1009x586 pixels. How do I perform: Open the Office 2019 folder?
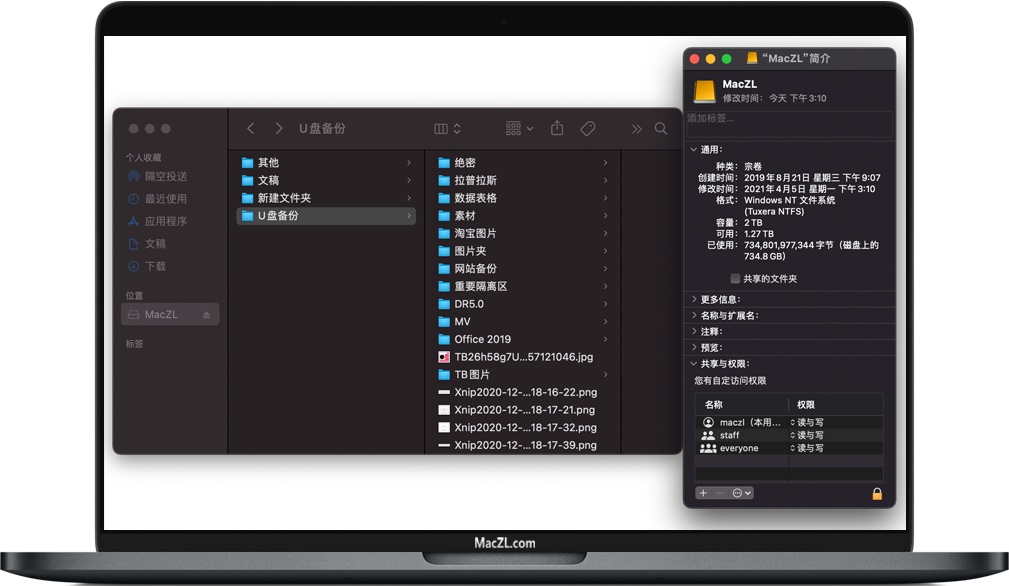tap(482, 339)
